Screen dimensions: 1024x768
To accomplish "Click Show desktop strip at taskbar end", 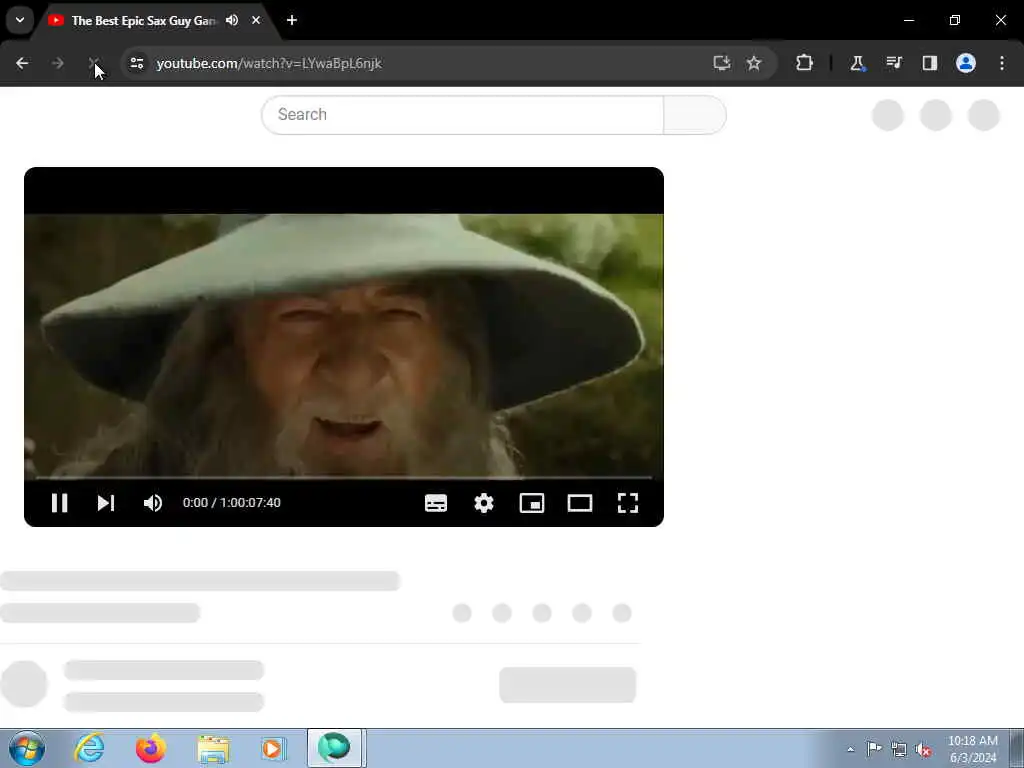I will [1017, 748].
